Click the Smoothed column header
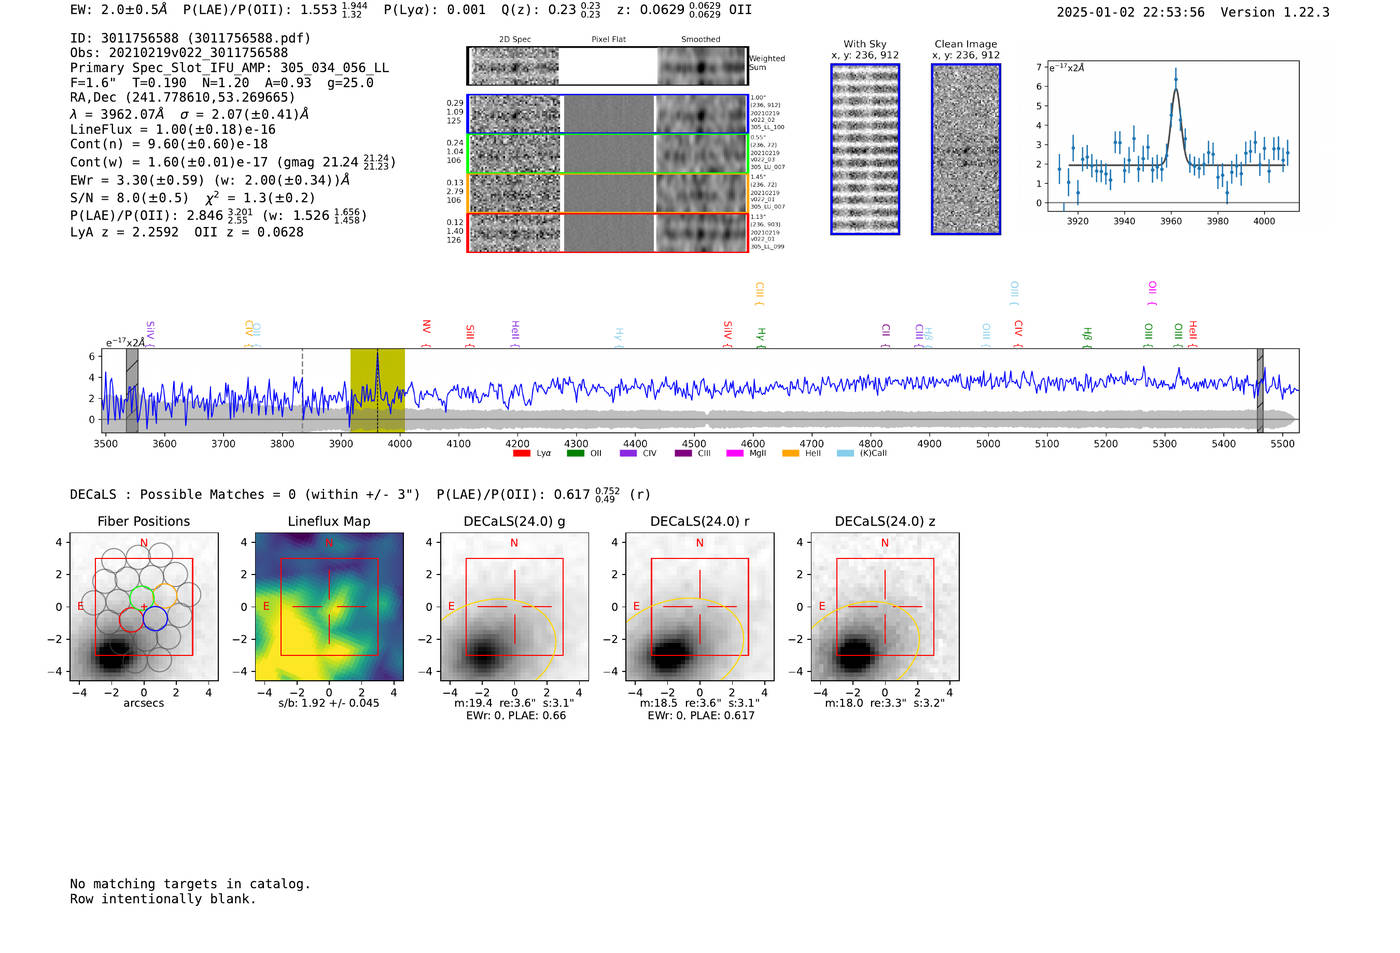1400x953 pixels. 700,40
